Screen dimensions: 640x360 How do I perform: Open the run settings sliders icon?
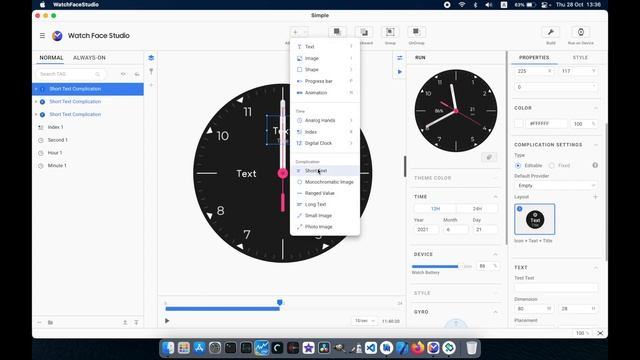[400, 58]
